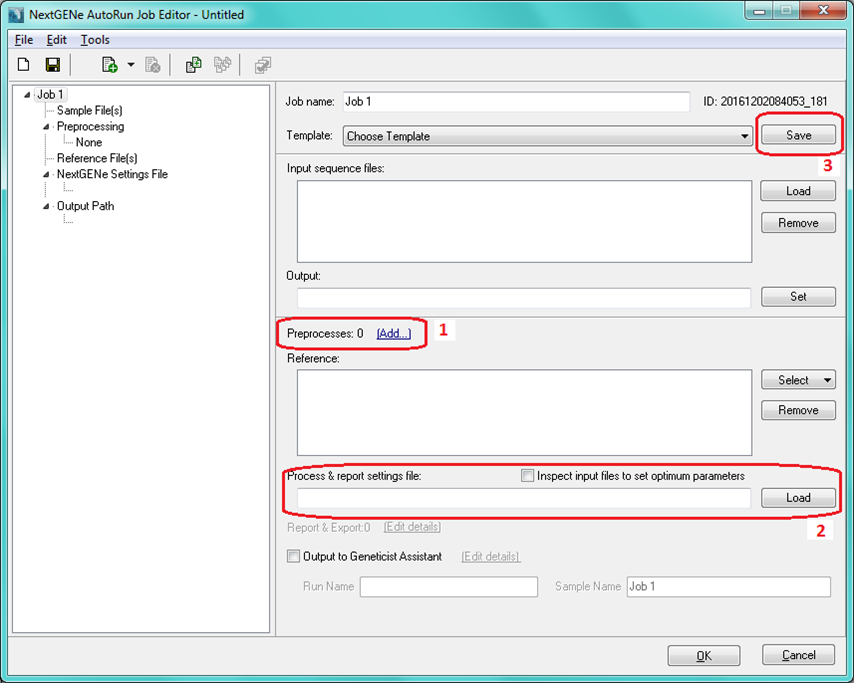Click the New file toolbar icon
Image resolution: width=854 pixels, height=683 pixels.
(x=23, y=65)
